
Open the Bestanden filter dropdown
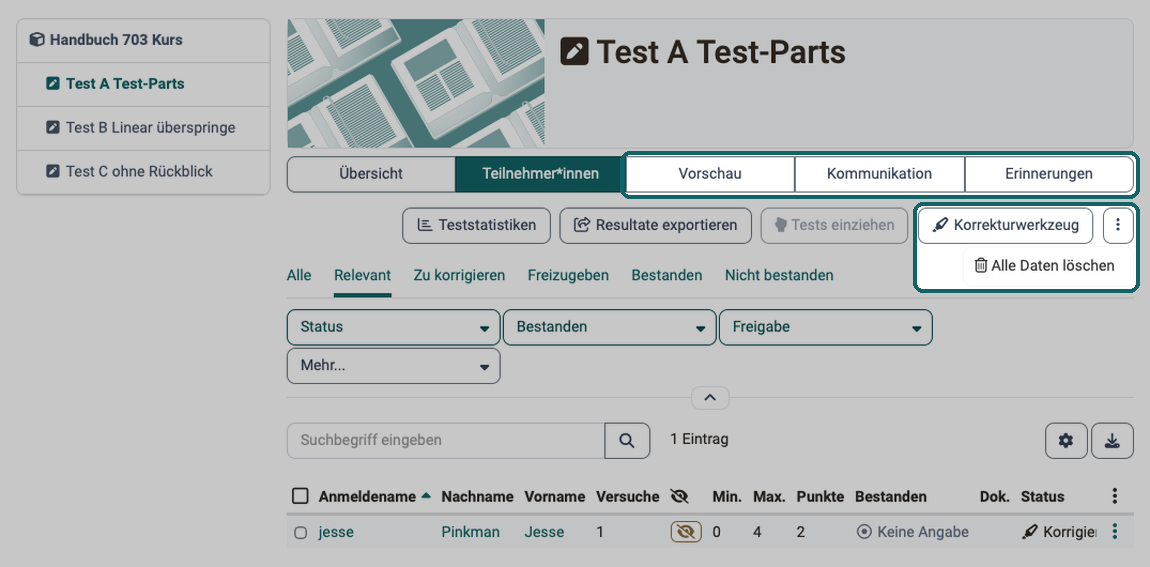coord(609,327)
